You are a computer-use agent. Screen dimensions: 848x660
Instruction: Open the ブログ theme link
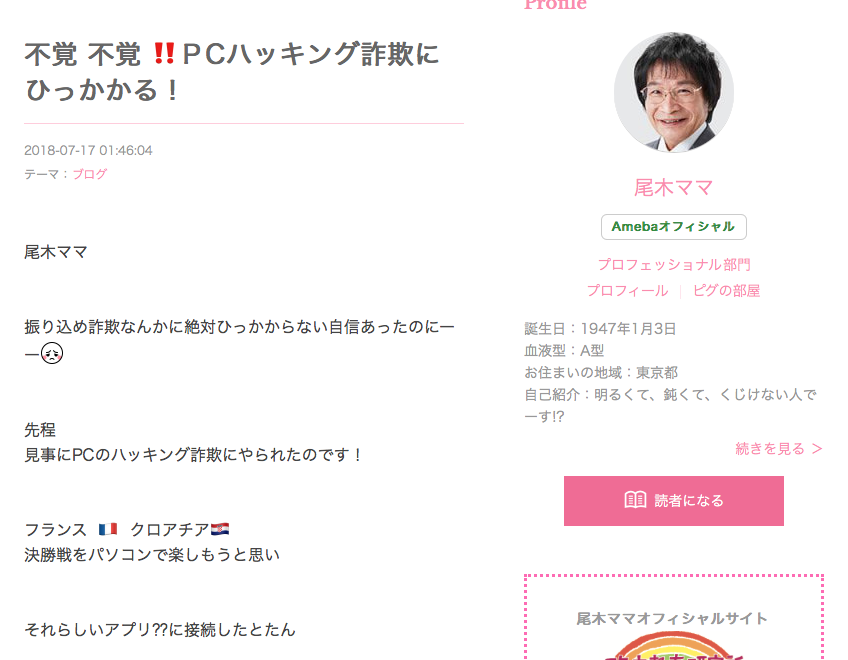pos(90,174)
